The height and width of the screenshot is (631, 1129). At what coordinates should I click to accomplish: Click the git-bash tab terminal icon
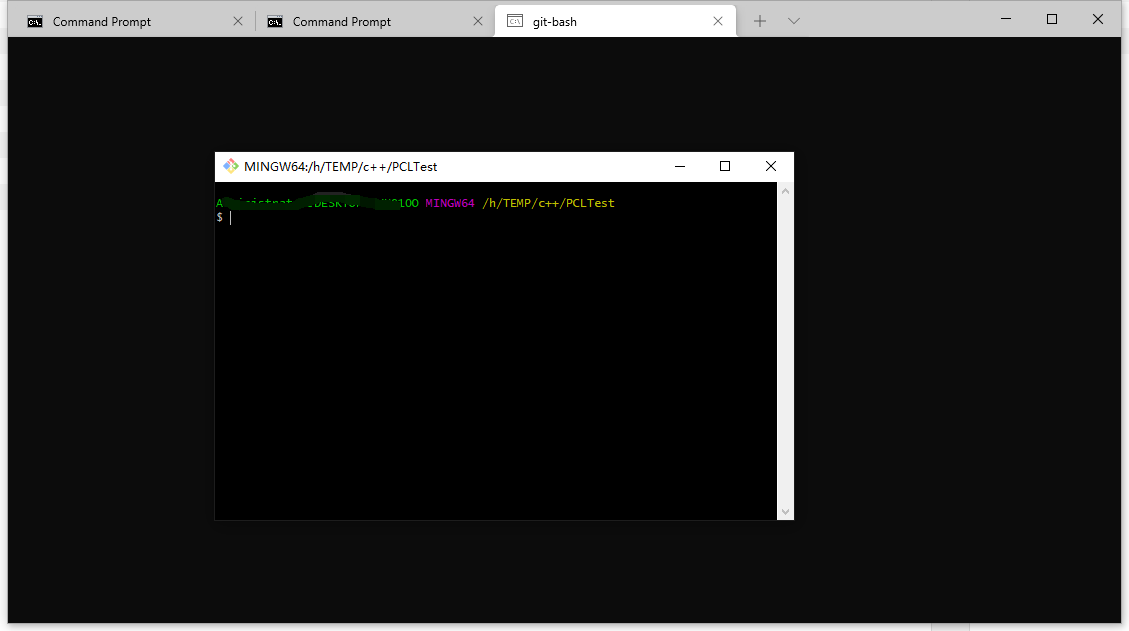[515, 22]
